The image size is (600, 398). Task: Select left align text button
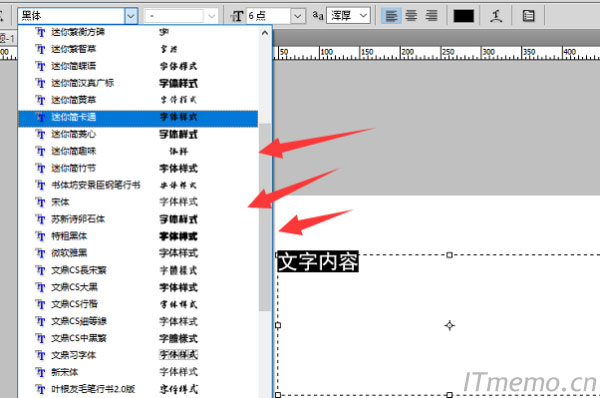(x=391, y=16)
